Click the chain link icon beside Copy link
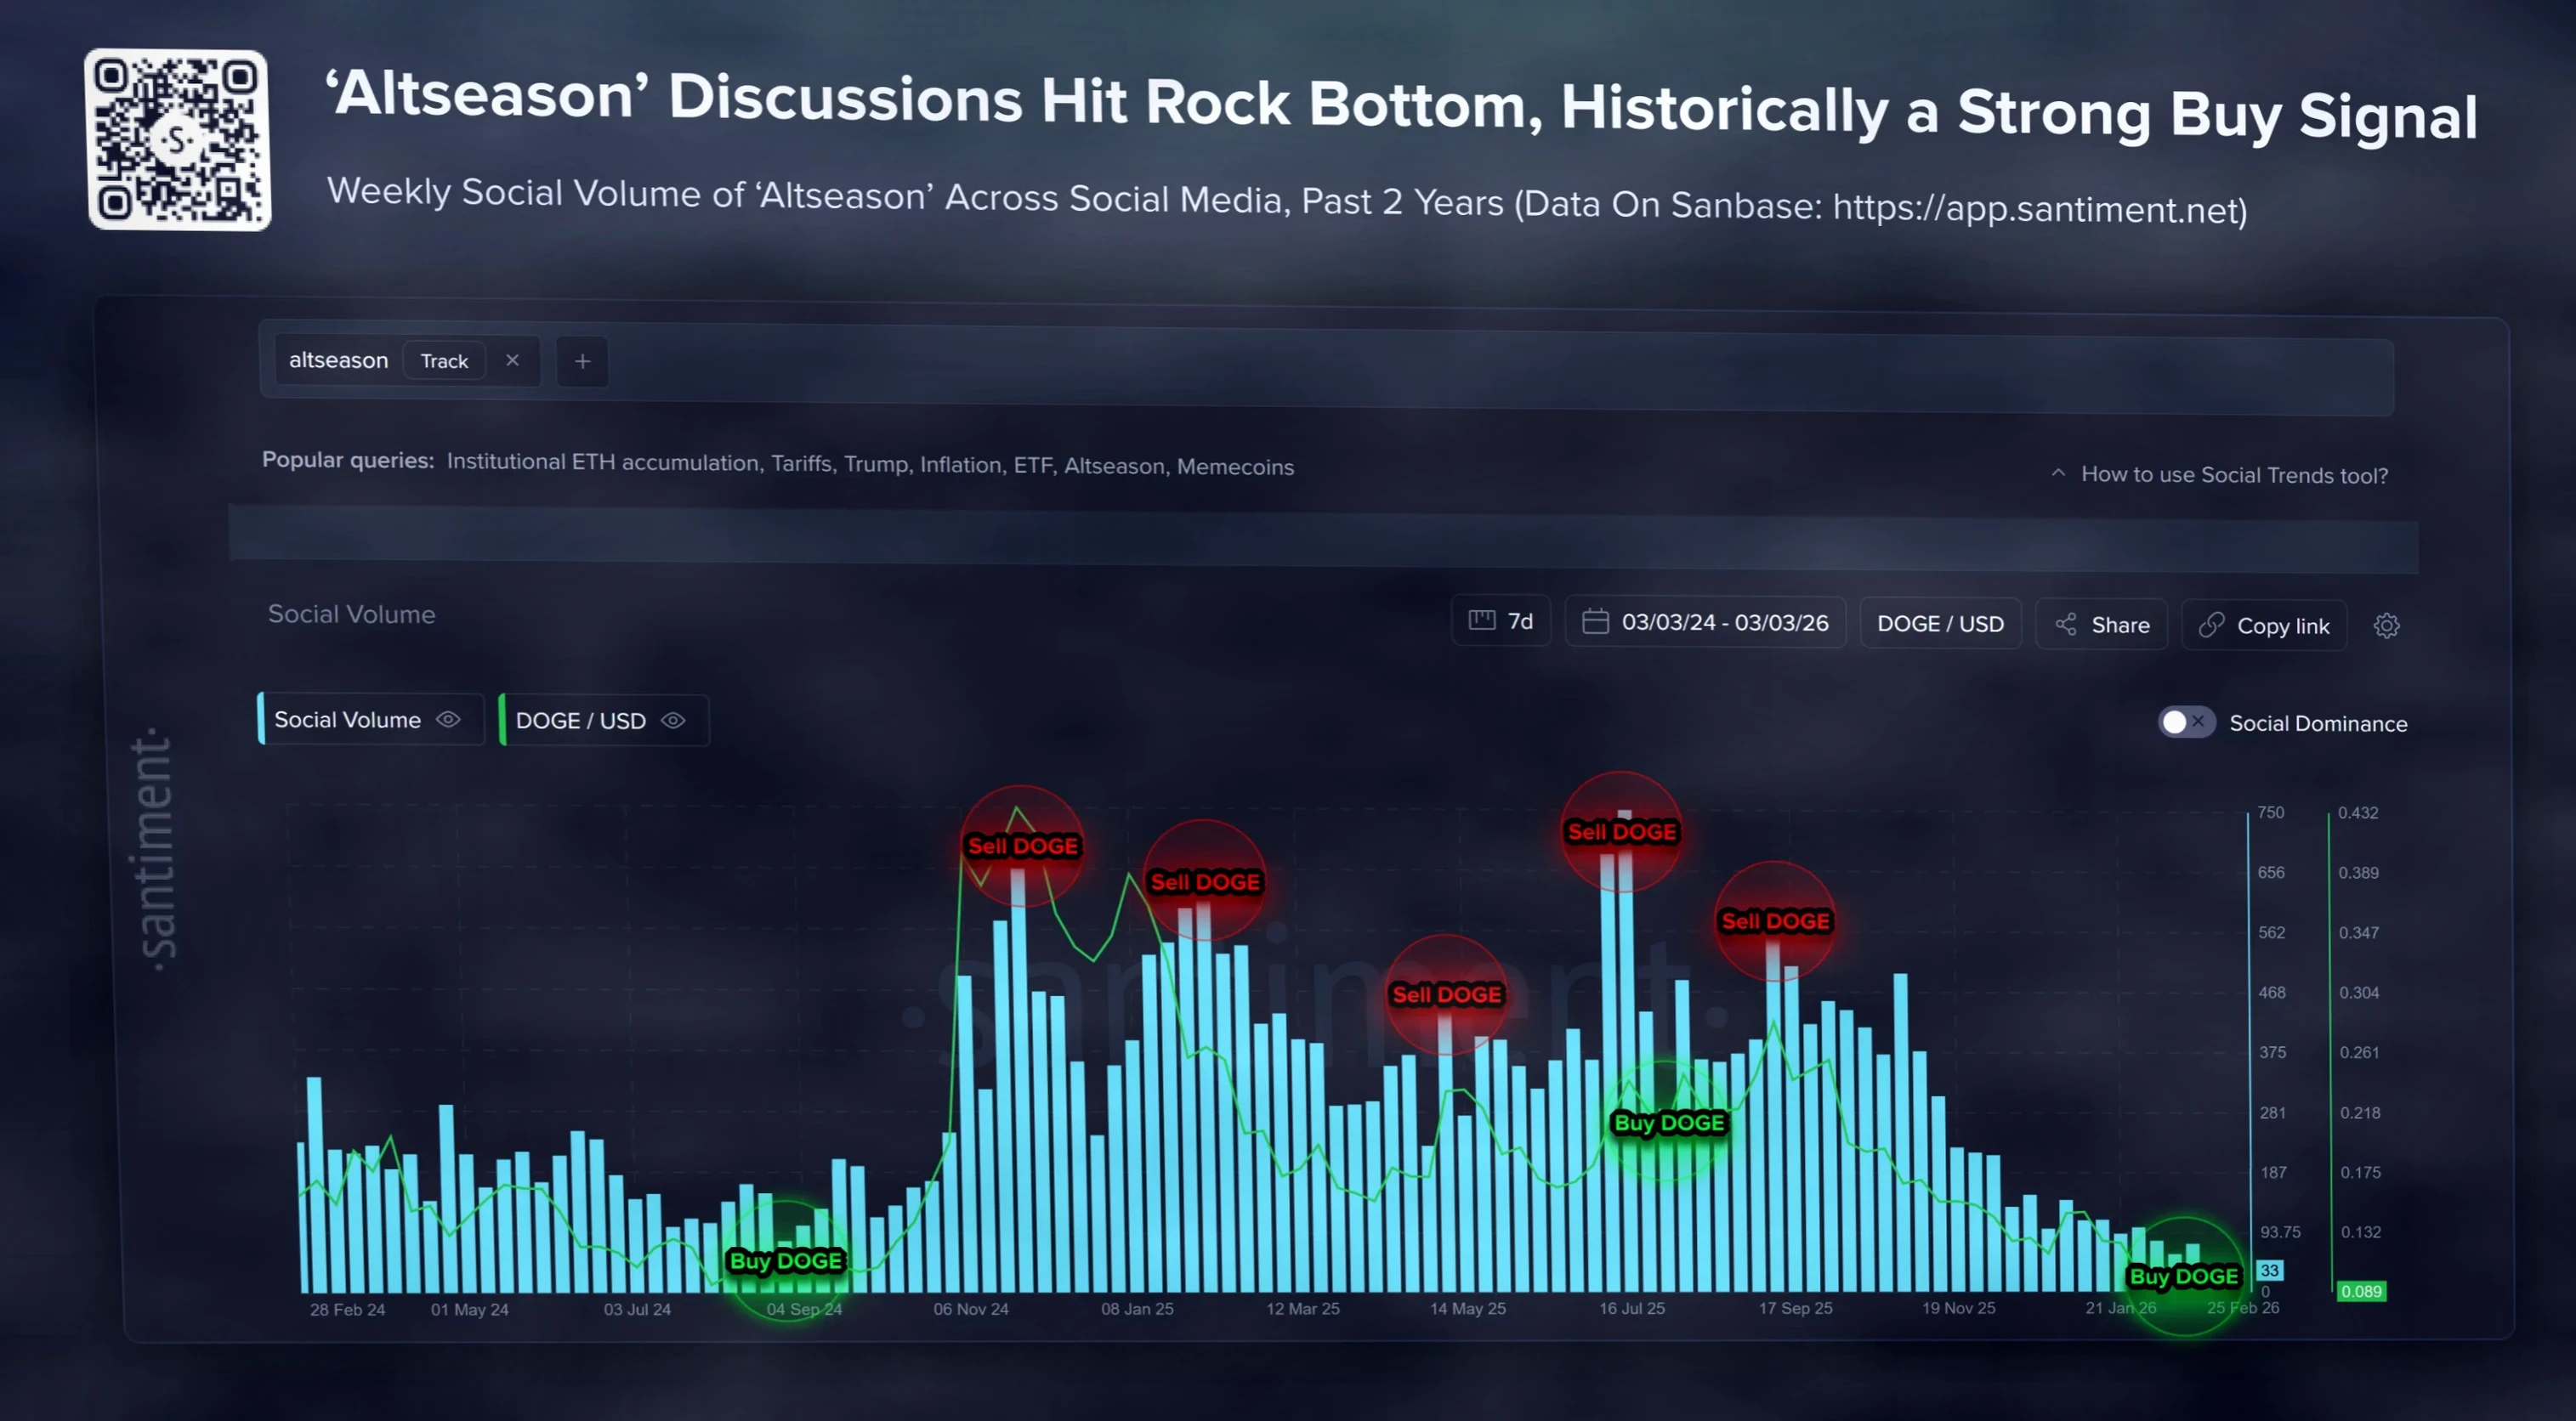Viewport: 2576px width, 1421px height. [2211, 625]
